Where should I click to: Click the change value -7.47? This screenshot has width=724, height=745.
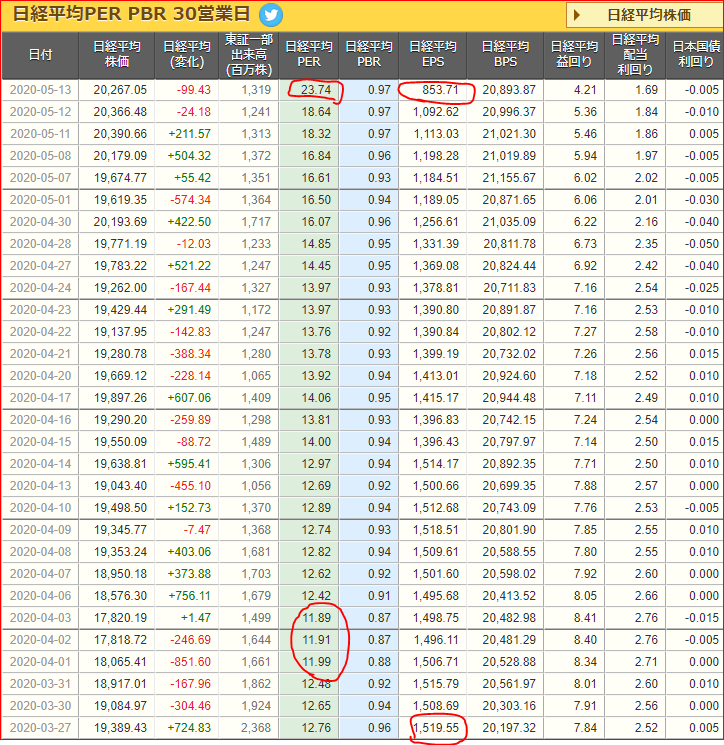click(x=197, y=530)
